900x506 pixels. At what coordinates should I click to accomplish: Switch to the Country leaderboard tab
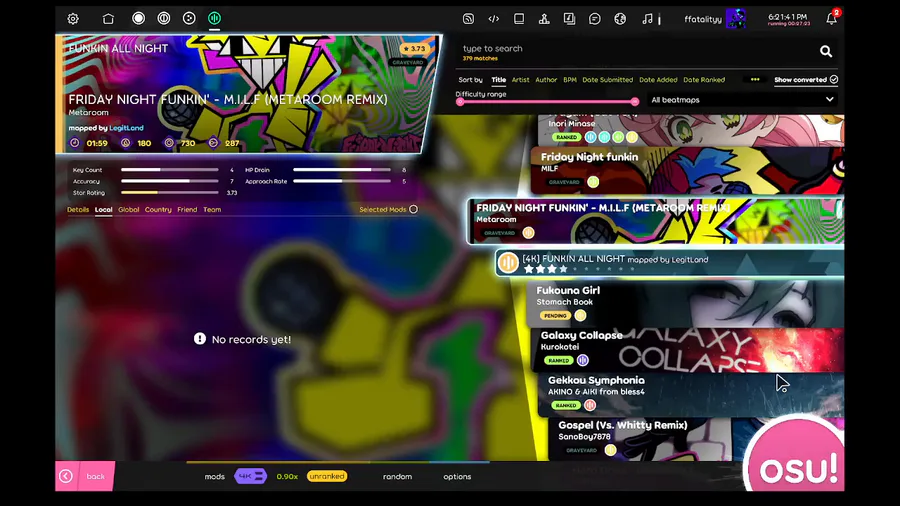pyautogui.click(x=158, y=209)
